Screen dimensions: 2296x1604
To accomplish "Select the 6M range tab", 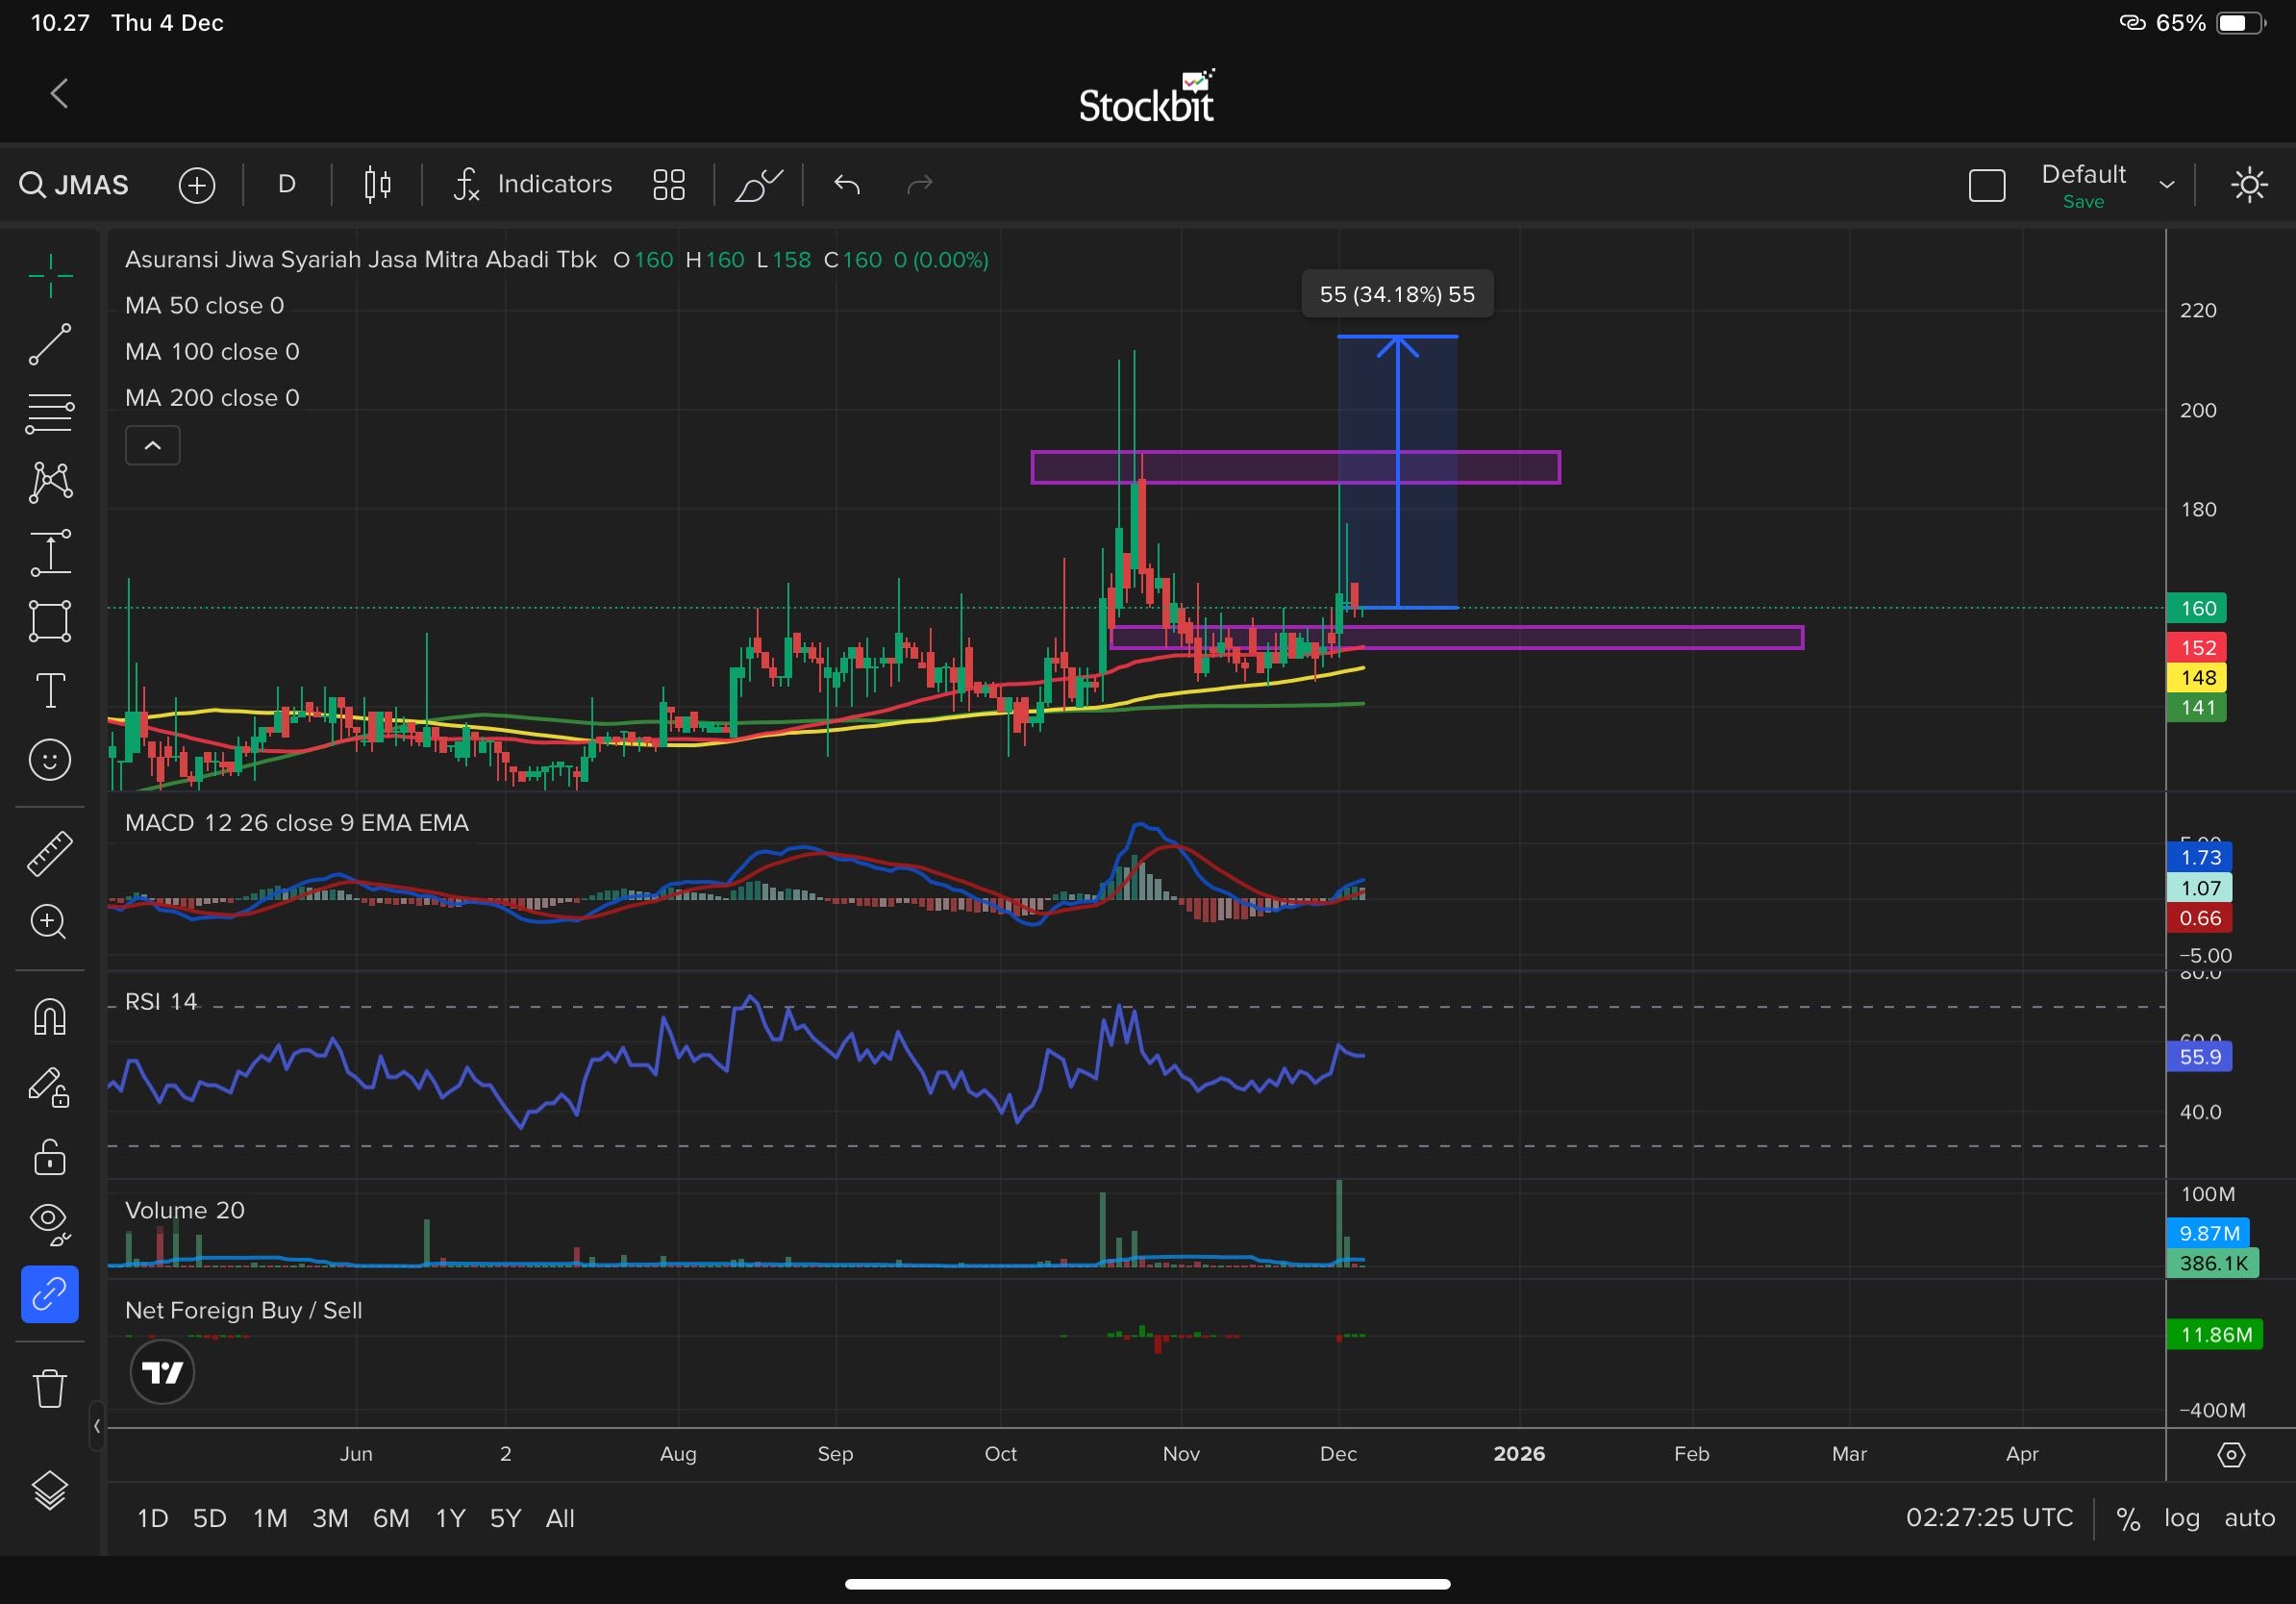I will coord(391,1518).
